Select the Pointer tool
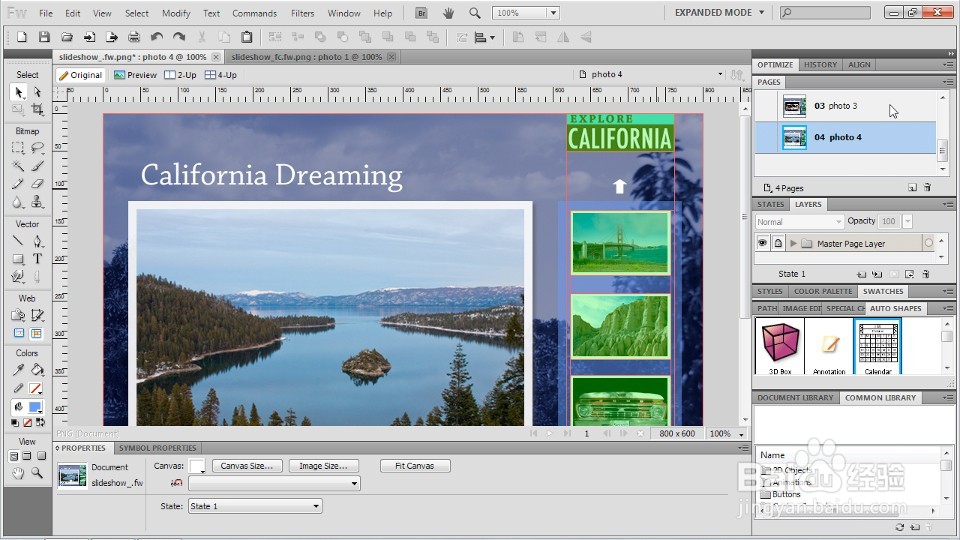The height and width of the screenshot is (540, 960). point(18,92)
